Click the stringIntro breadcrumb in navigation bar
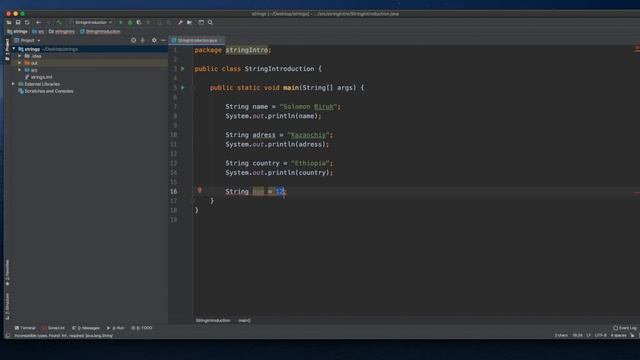Image resolution: width=640 pixels, height=360 pixels. (62, 31)
